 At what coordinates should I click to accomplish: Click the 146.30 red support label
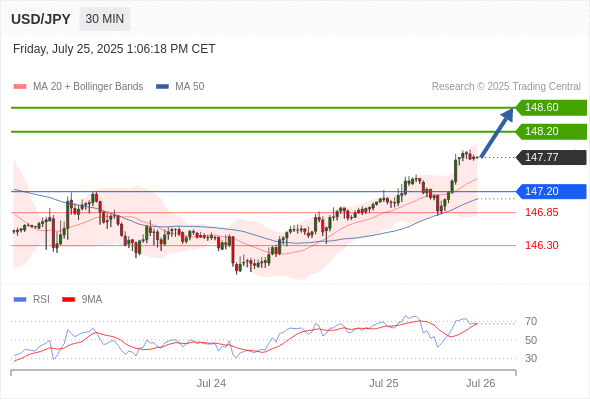541,245
